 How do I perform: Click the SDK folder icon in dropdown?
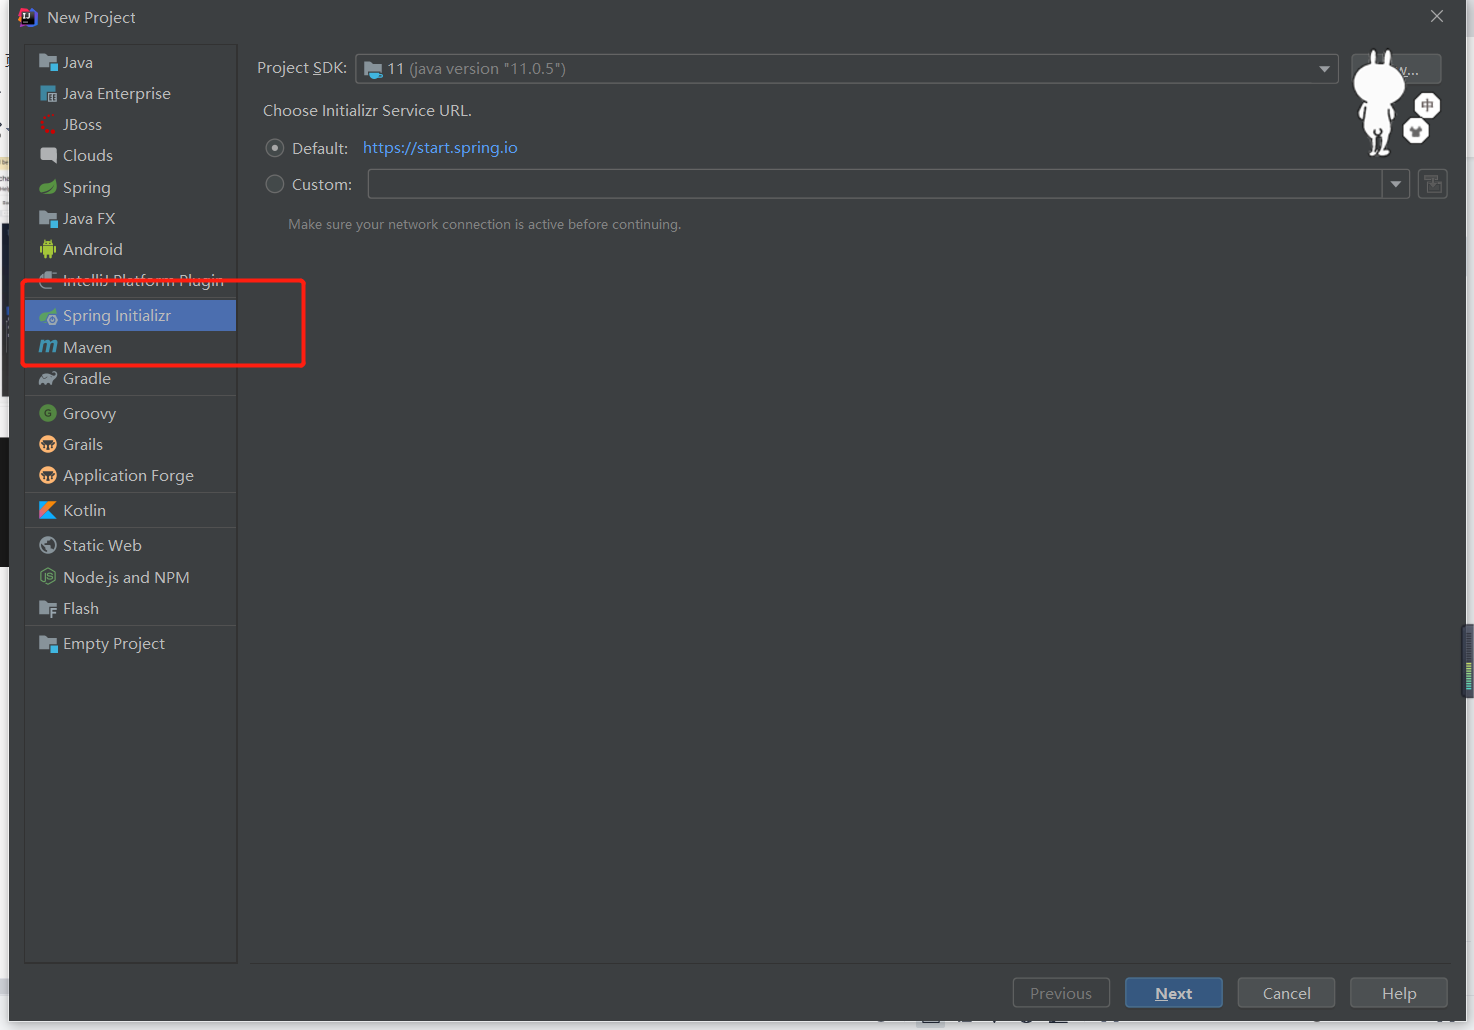click(x=374, y=69)
